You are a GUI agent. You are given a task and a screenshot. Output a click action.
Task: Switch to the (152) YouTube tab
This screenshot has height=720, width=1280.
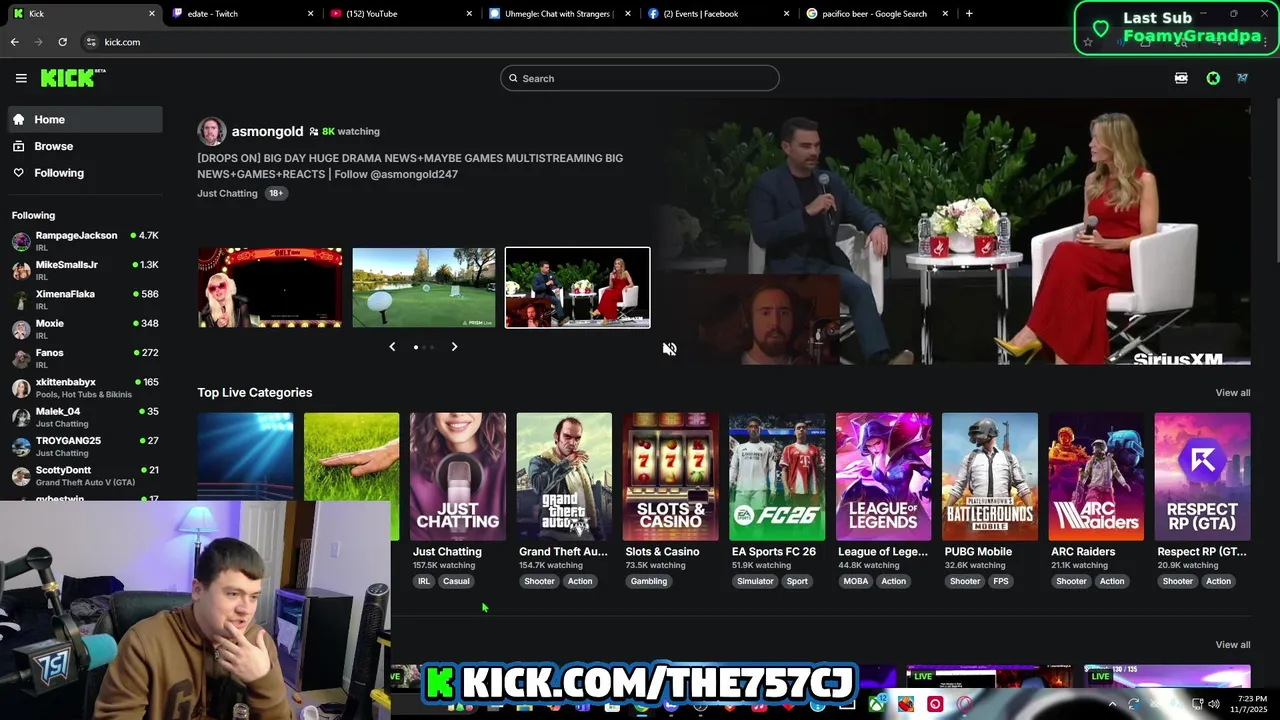coord(401,14)
